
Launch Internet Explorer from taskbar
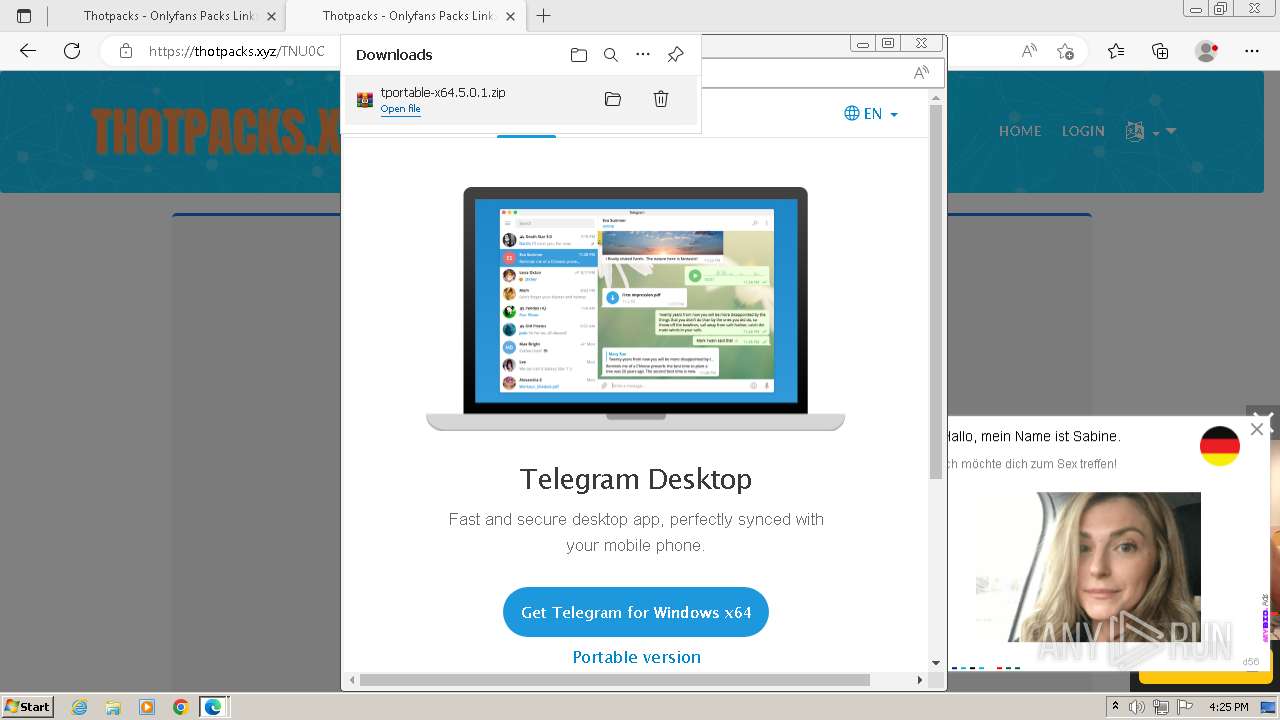pyautogui.click(x=80, y=707)
